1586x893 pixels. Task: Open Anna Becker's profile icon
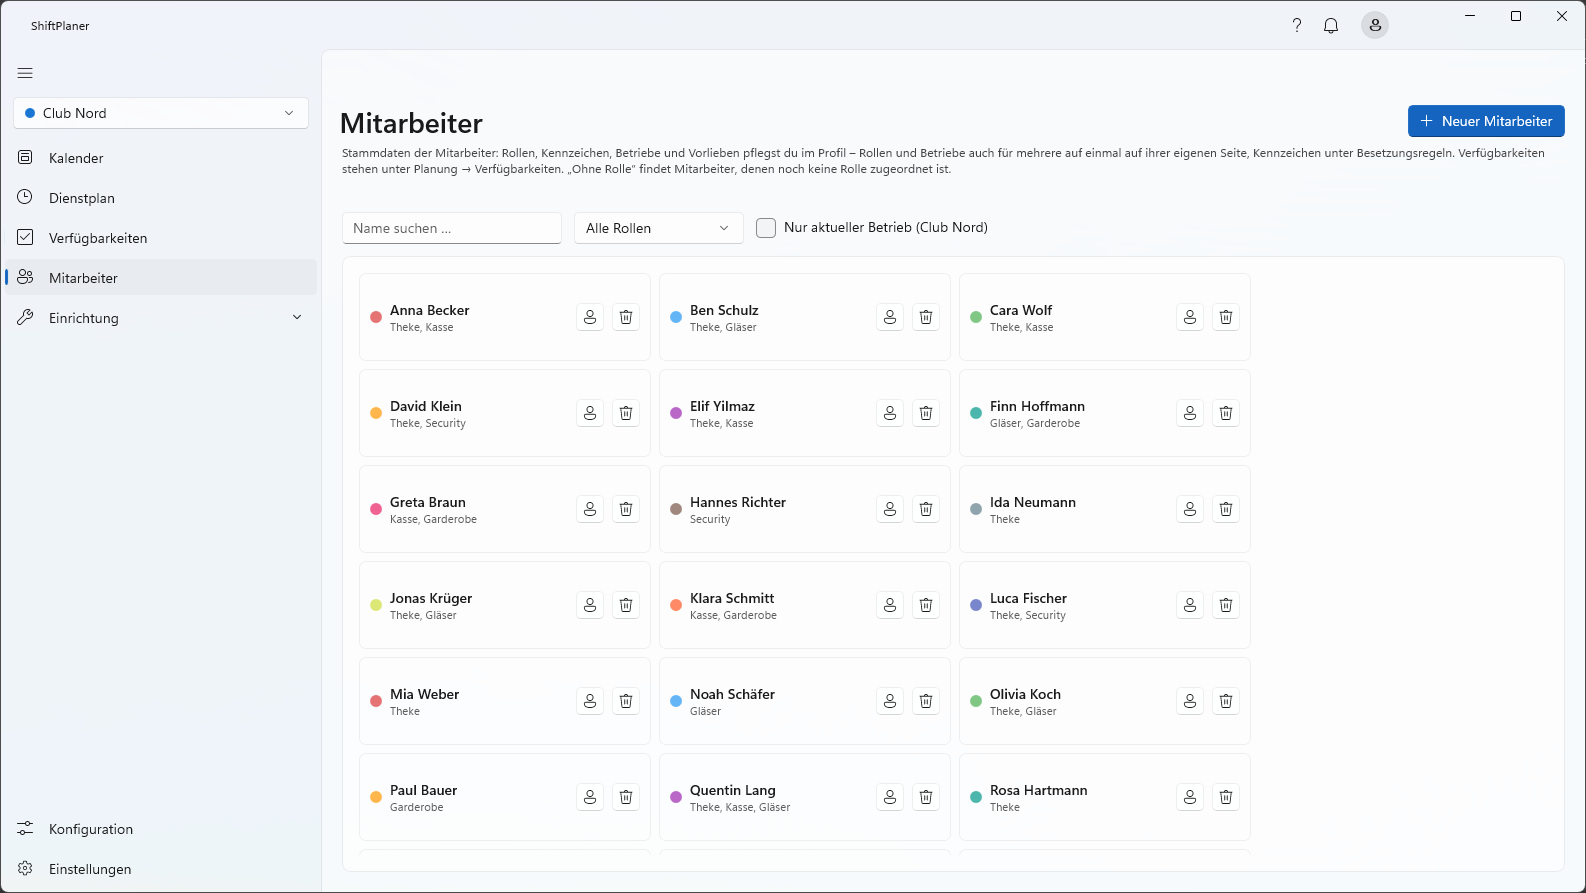[x=590, y=317]
